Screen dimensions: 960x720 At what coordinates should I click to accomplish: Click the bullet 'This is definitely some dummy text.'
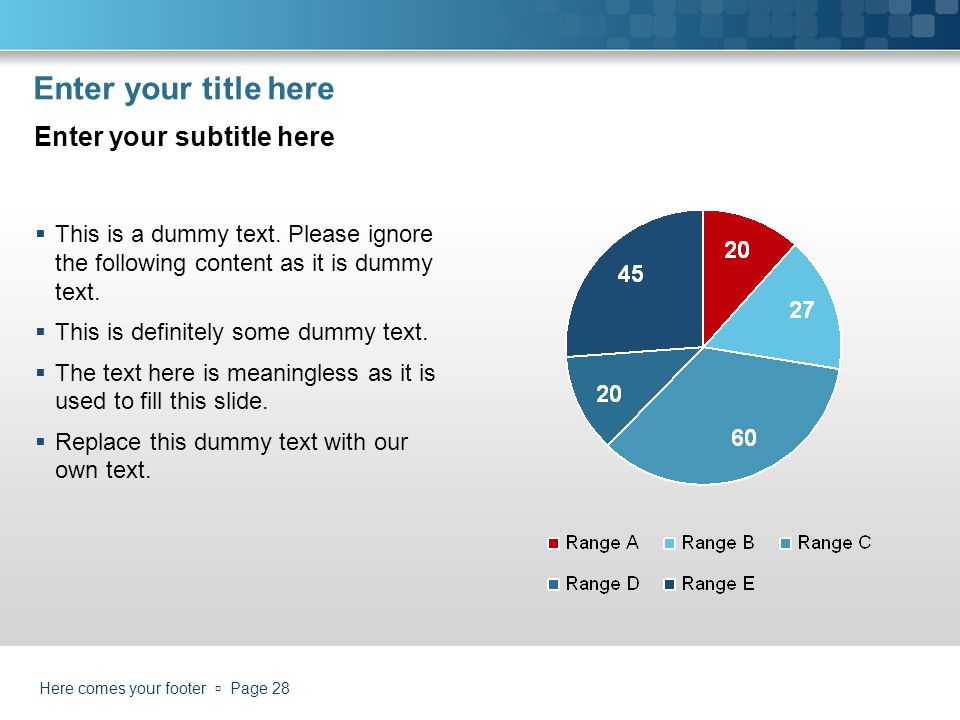[241, 332]
